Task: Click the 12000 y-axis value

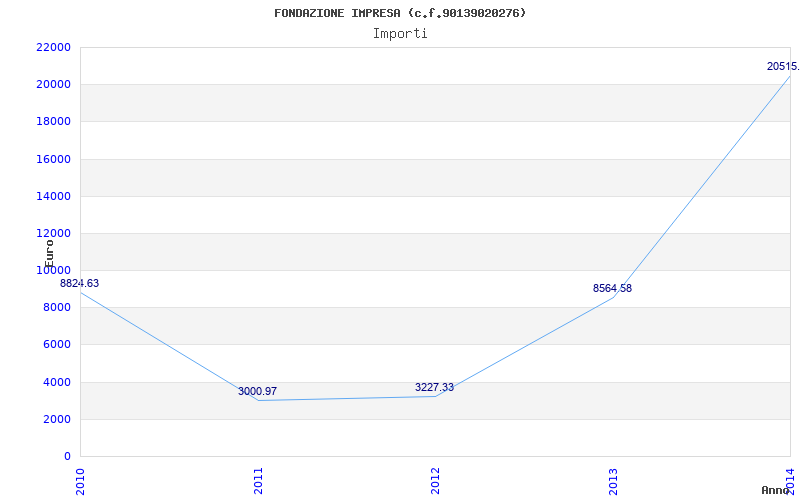Action: [x=53, y=233]
